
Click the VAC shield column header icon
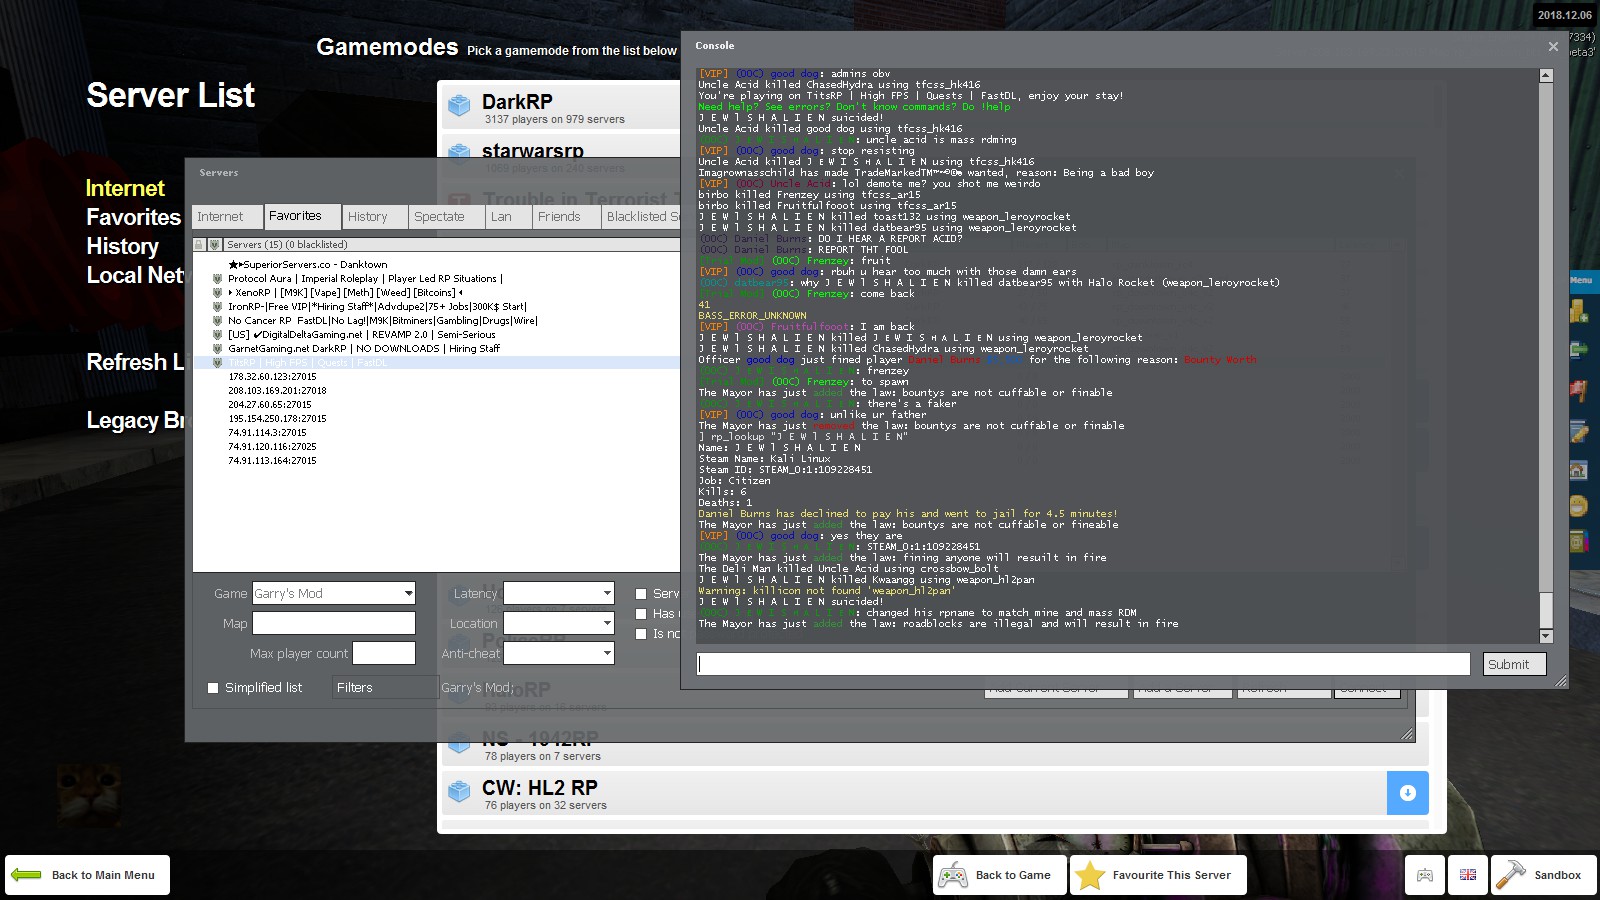pos(214,244)
